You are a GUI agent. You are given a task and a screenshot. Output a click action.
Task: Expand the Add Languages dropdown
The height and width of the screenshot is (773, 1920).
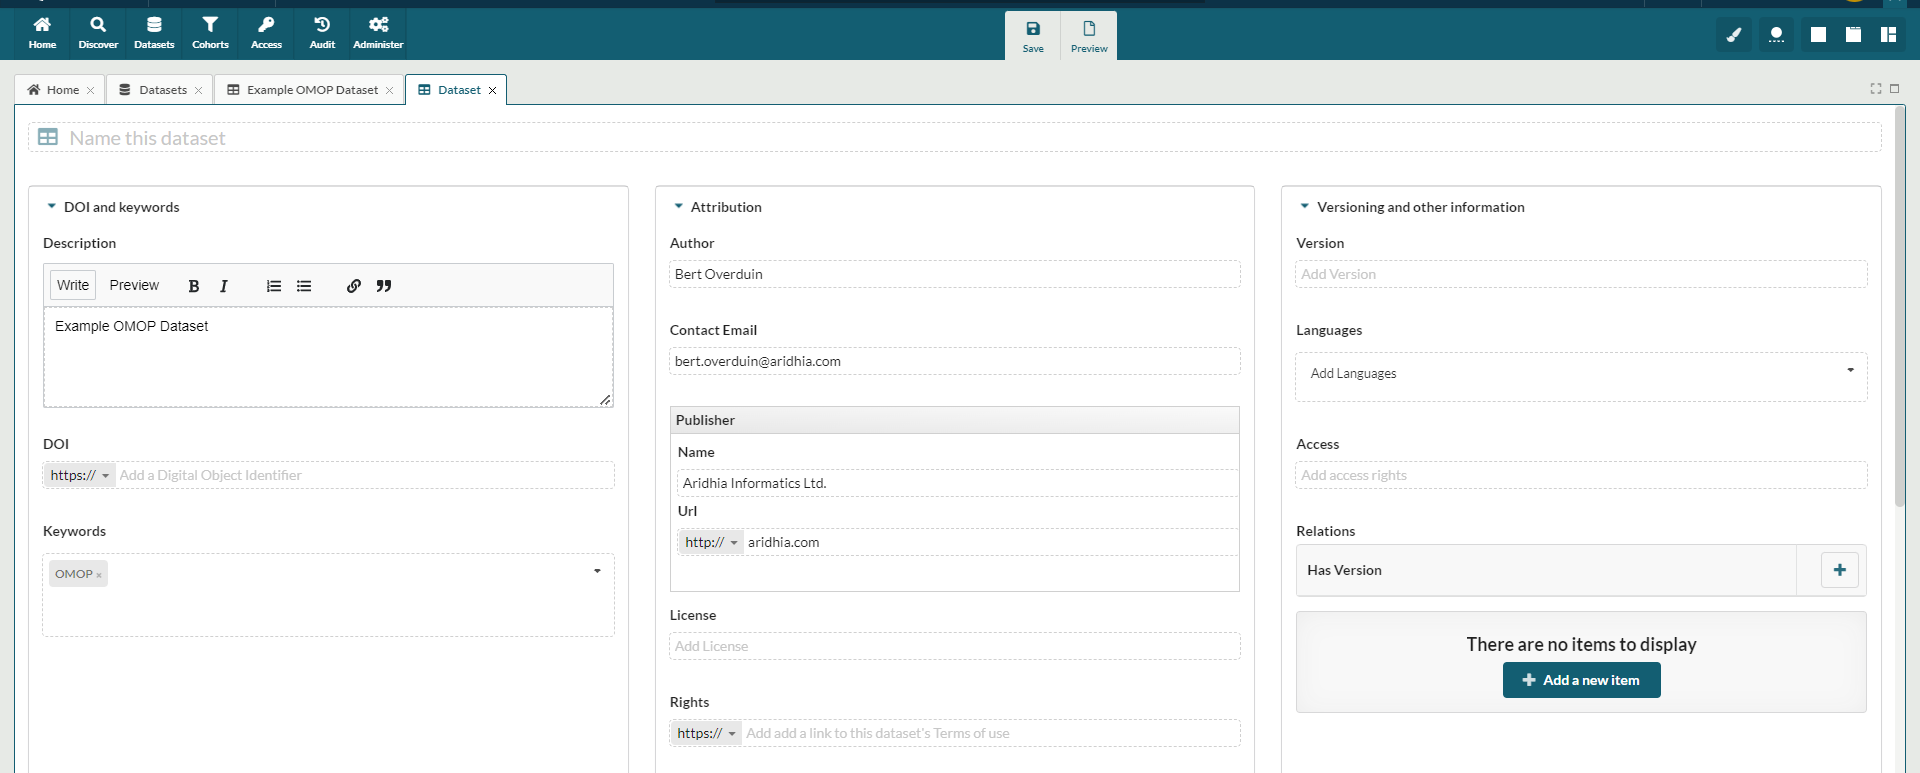1850,371
